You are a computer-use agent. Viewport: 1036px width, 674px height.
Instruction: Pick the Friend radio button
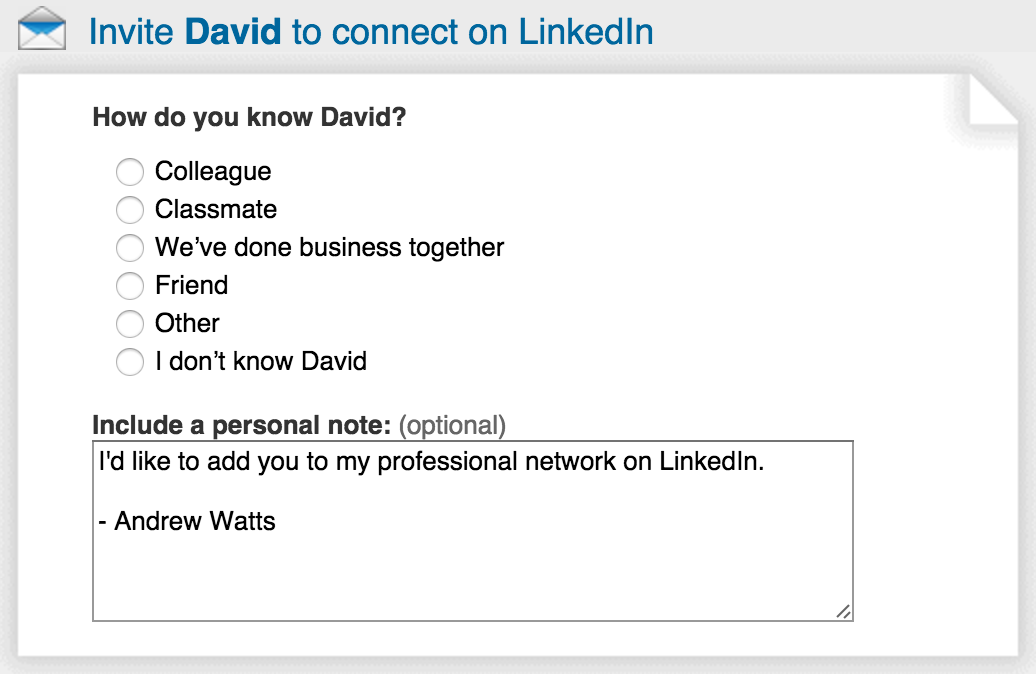tap(130, 286)
